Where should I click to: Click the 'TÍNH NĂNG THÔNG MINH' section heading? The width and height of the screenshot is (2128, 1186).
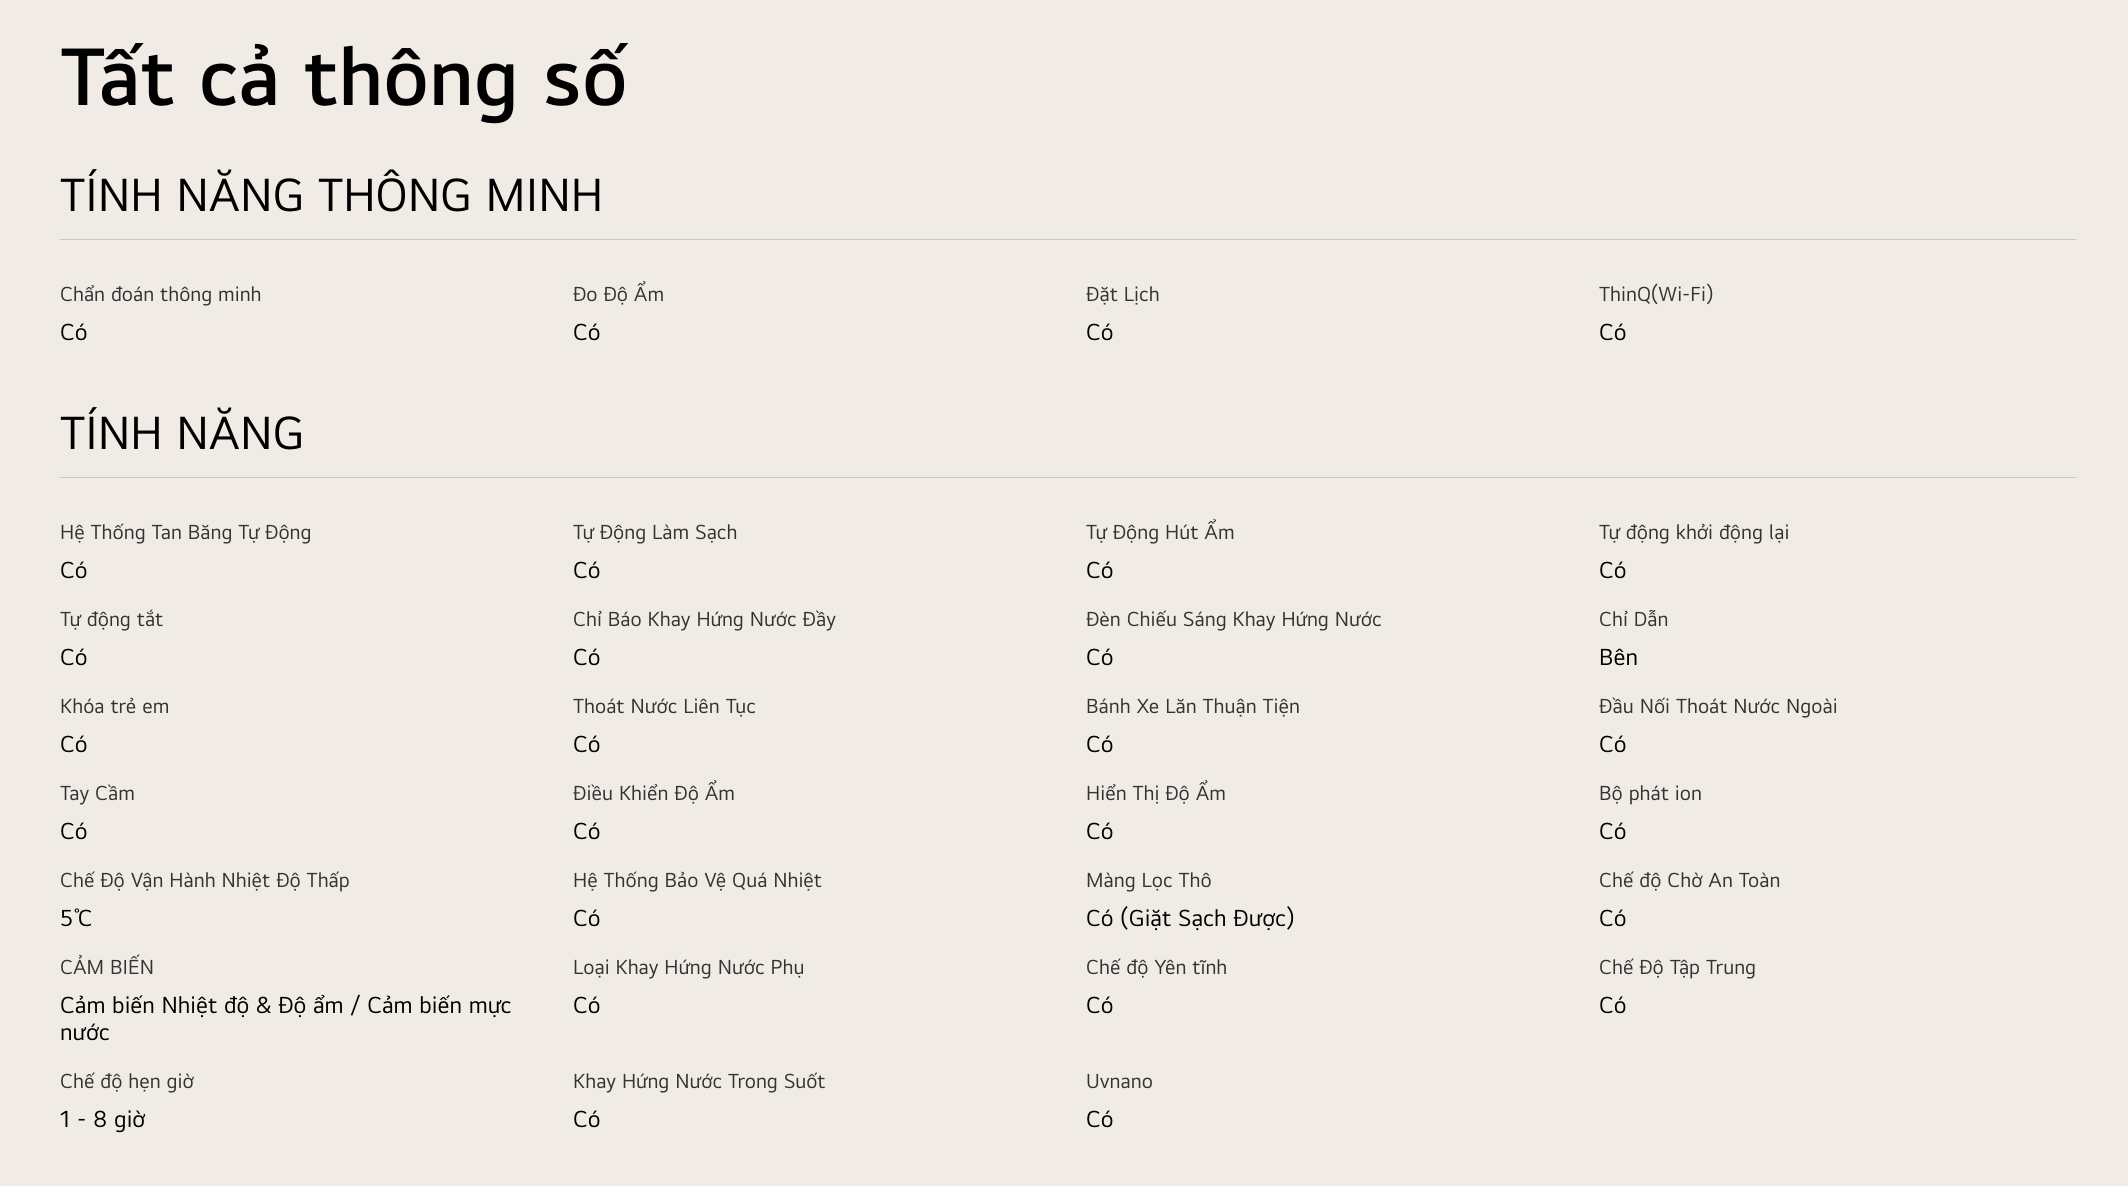tap(331, 195)
